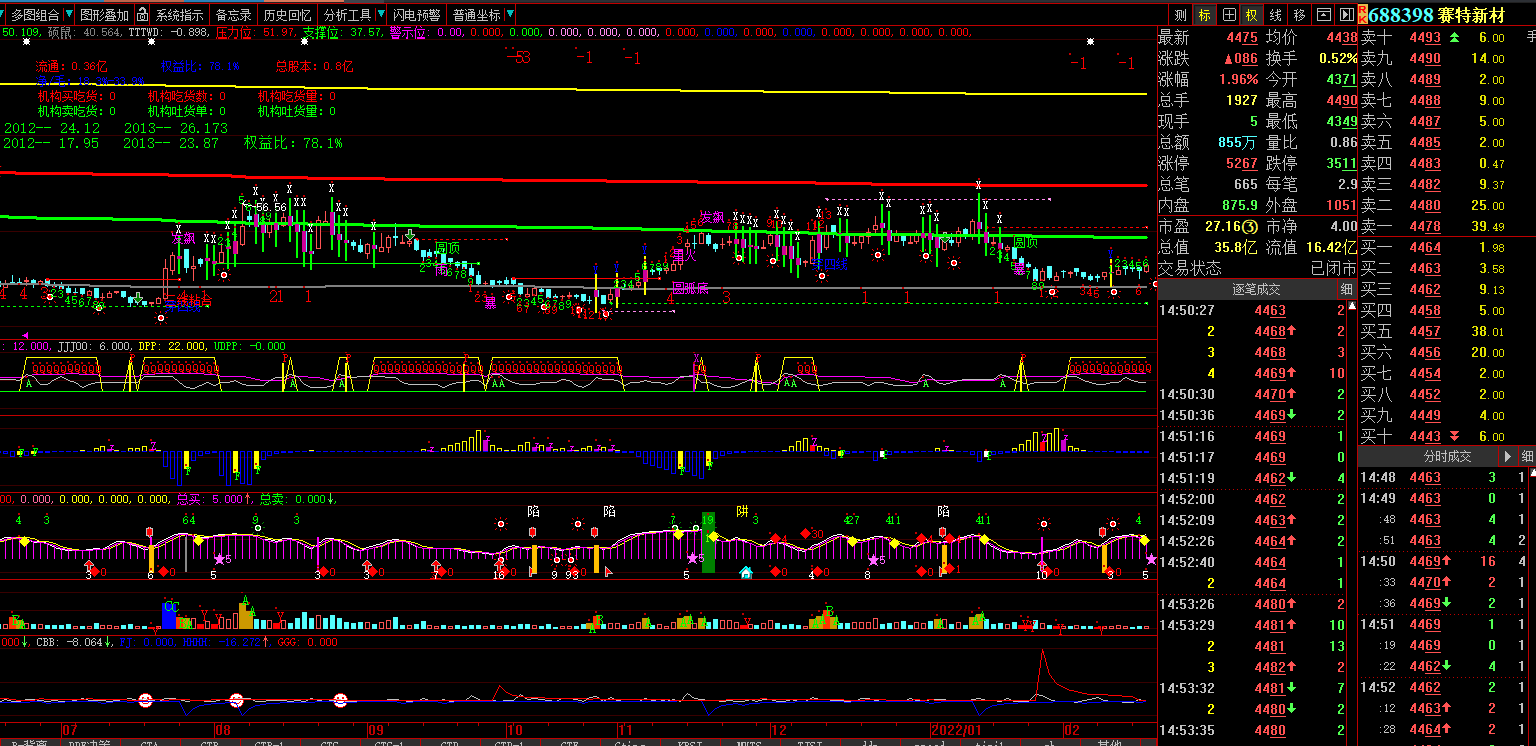Click the 2022/01 marker on the timeline
The width and height of the screenshot is (1536, 746).
[x=956, y=730]
